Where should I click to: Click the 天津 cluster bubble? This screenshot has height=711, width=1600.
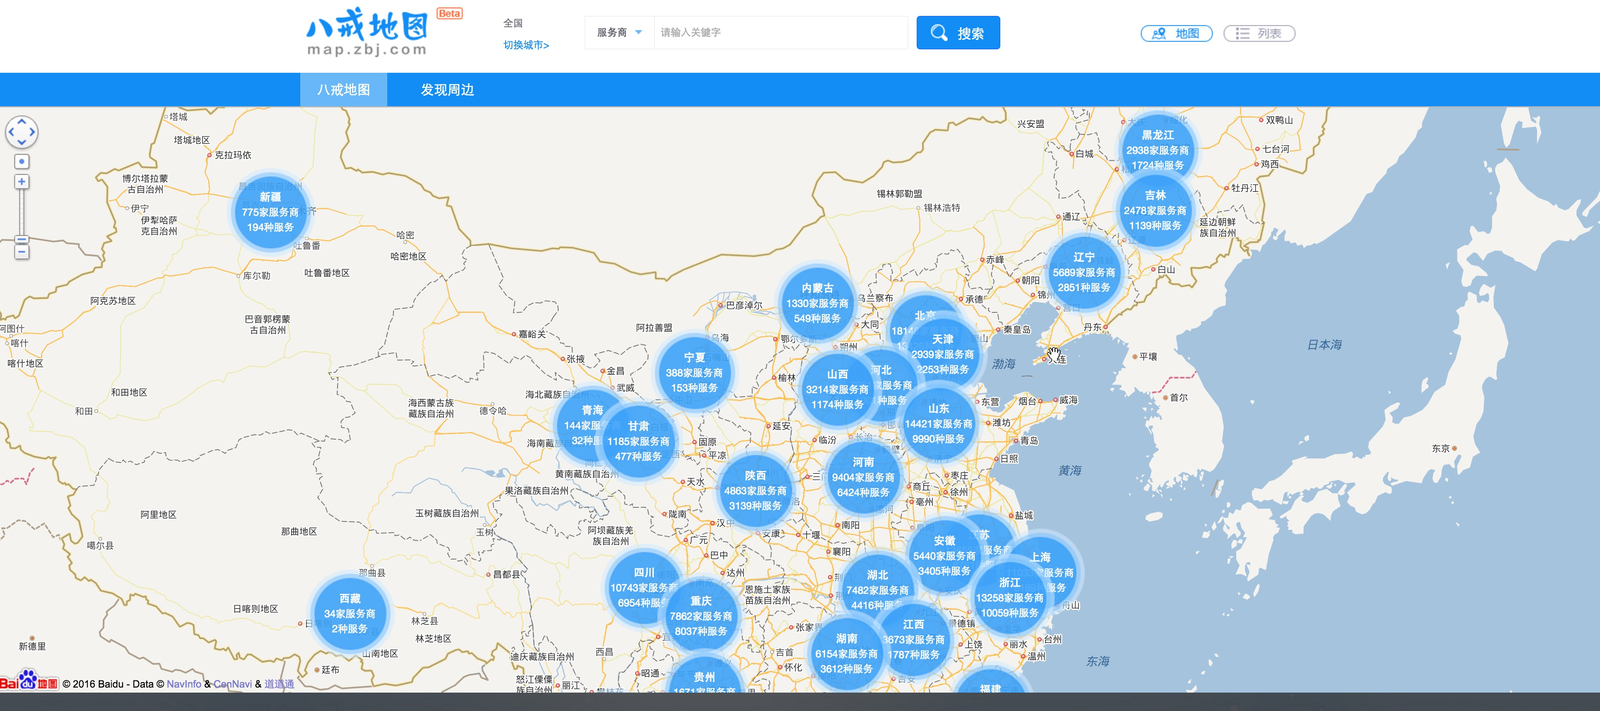pos(943,354)
